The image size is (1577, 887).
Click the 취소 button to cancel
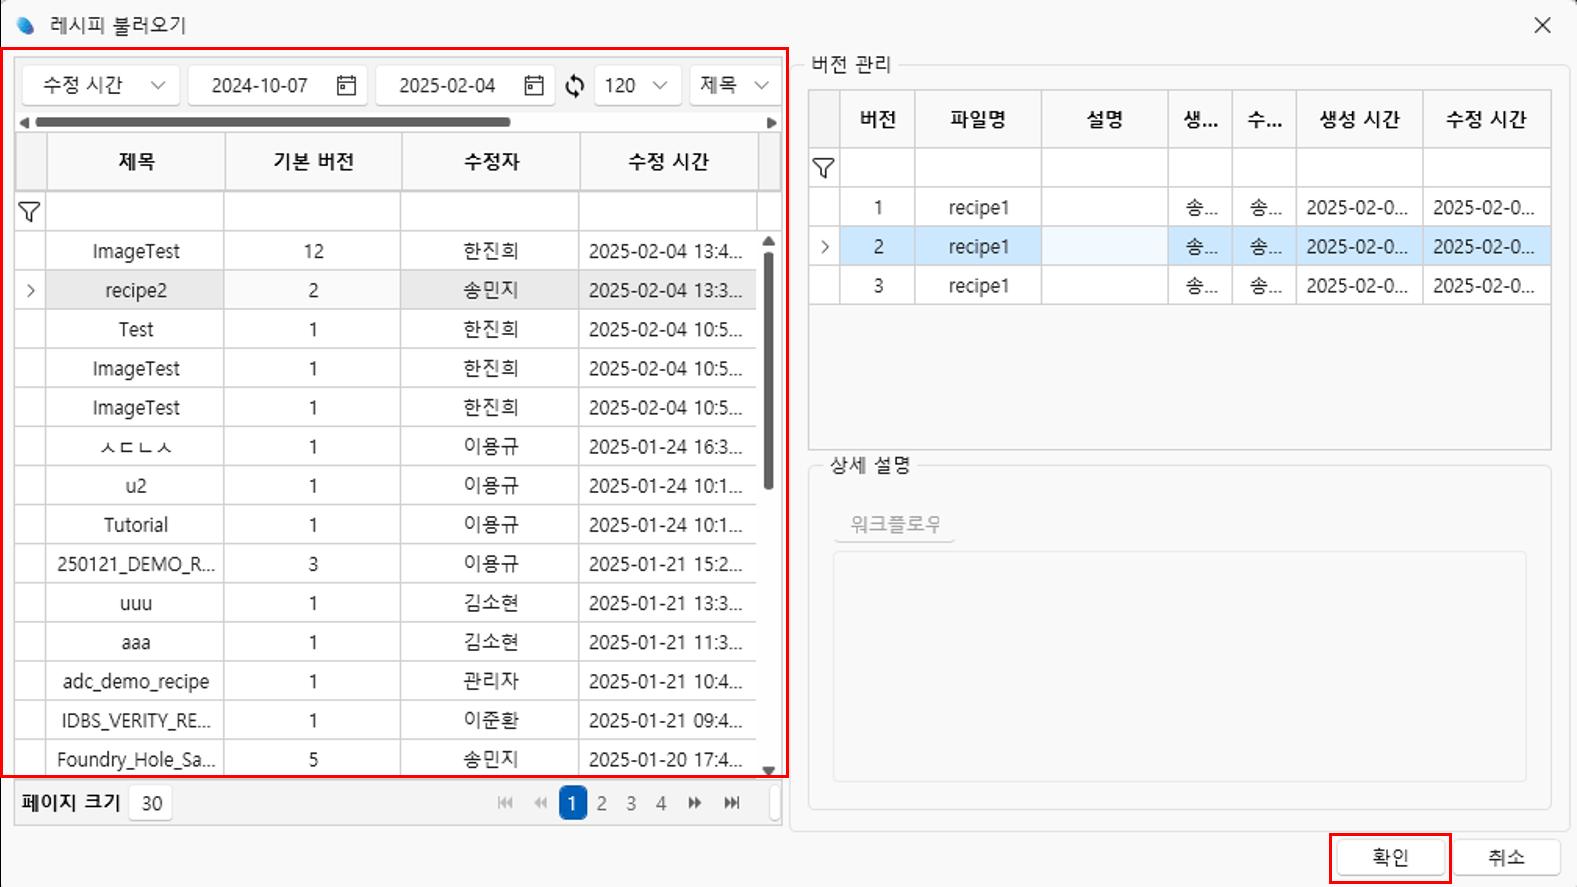click(x=1505, y=857)
